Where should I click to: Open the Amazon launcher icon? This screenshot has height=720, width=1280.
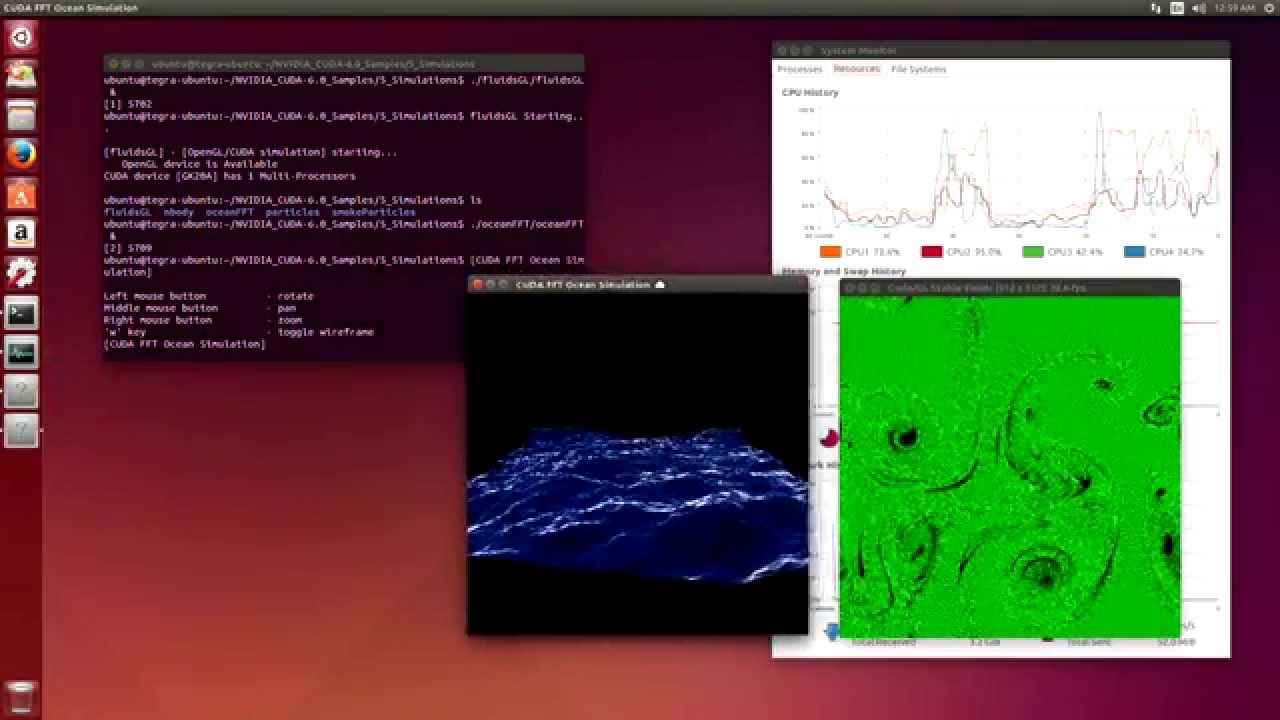tap(21, 234)
